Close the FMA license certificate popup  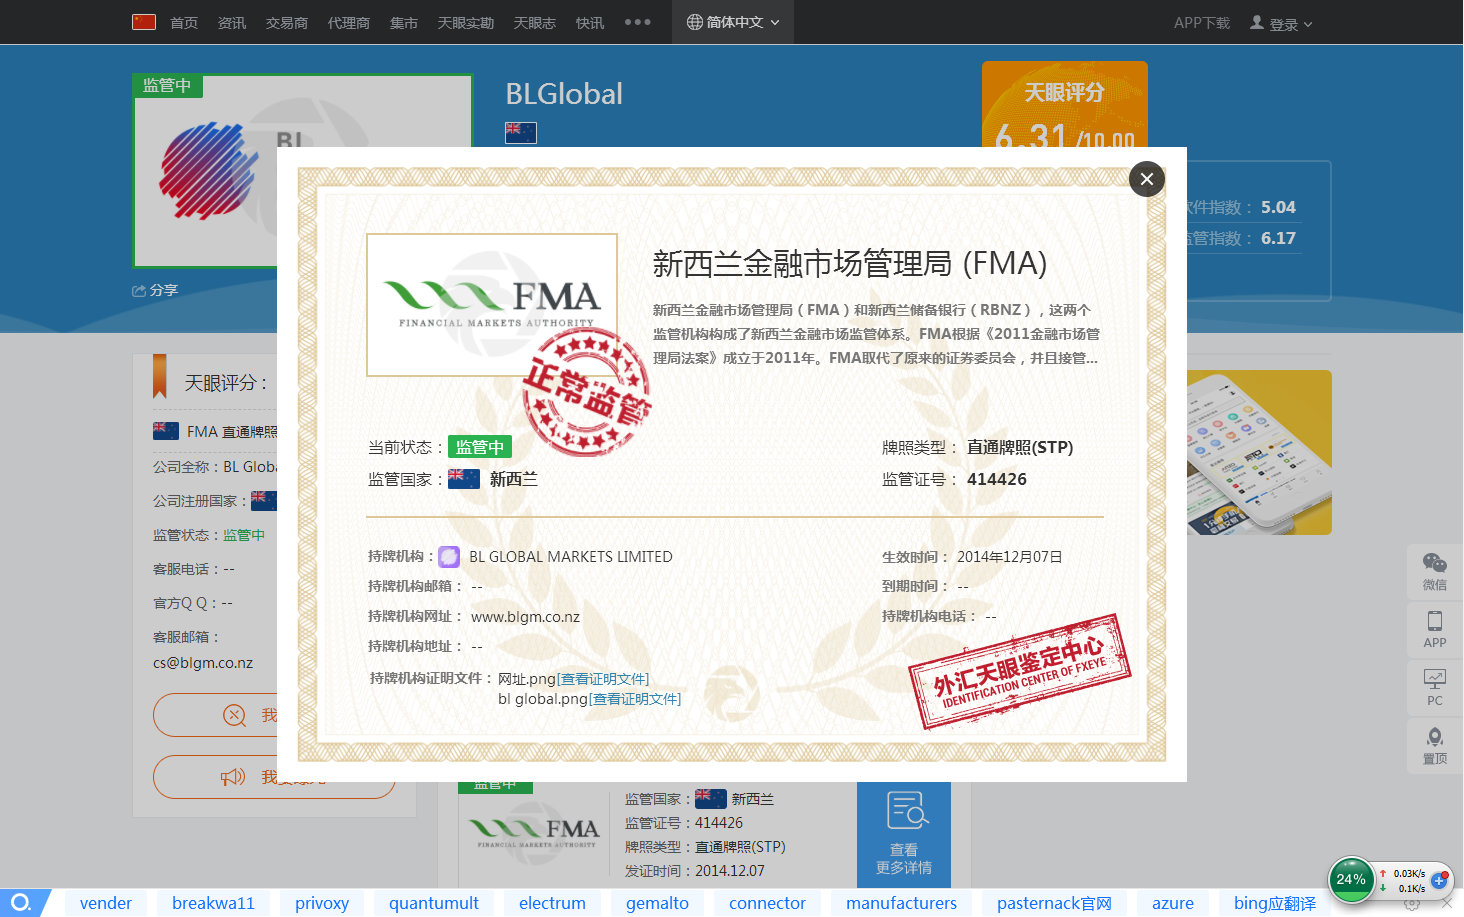[x=1147, y=179]
